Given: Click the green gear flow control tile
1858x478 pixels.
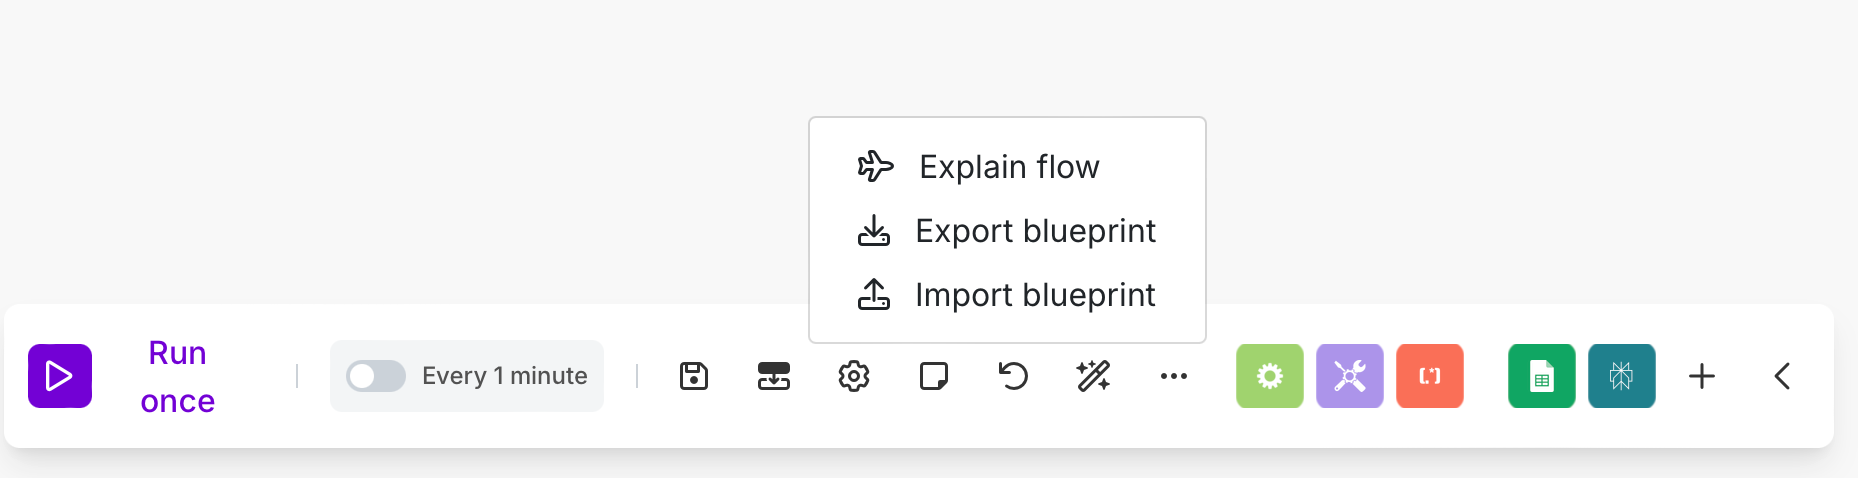Looking at the screenshot, I should tap(1270, 376).
